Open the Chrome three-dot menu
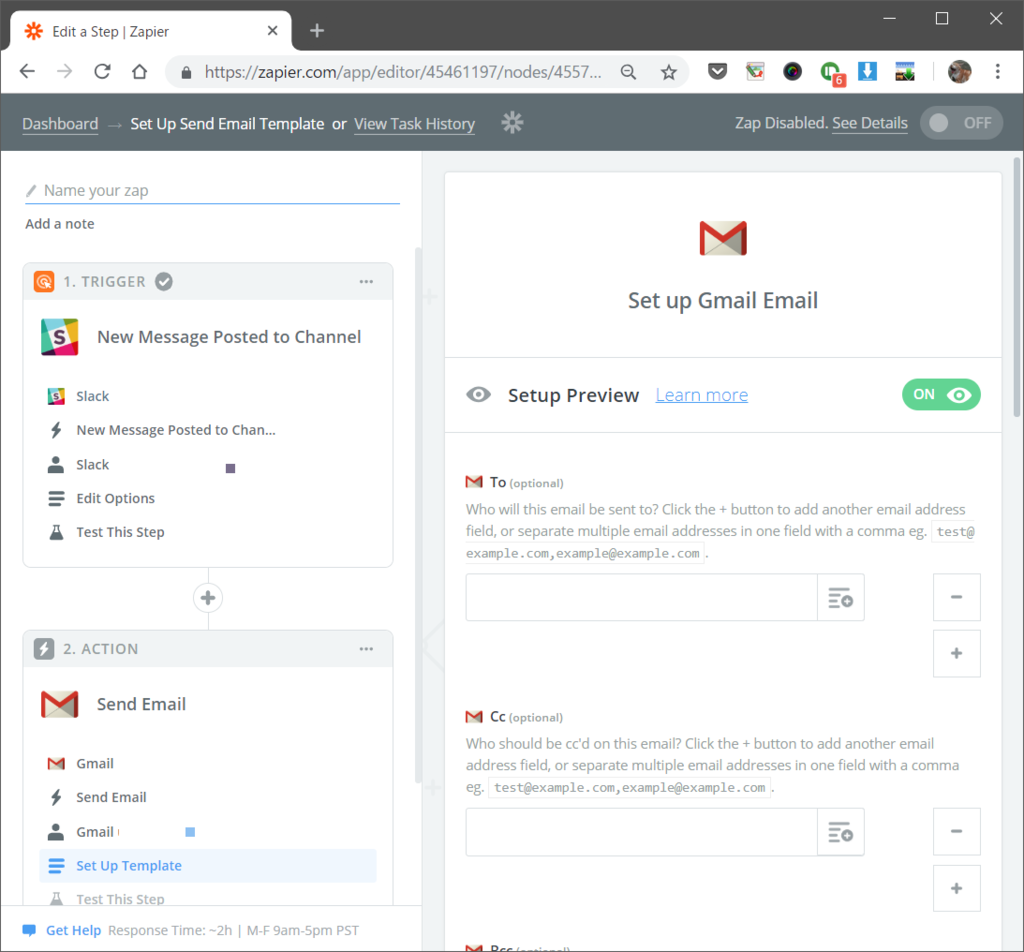The width and height of the screenshot is (1024, 952). point(997,71)
